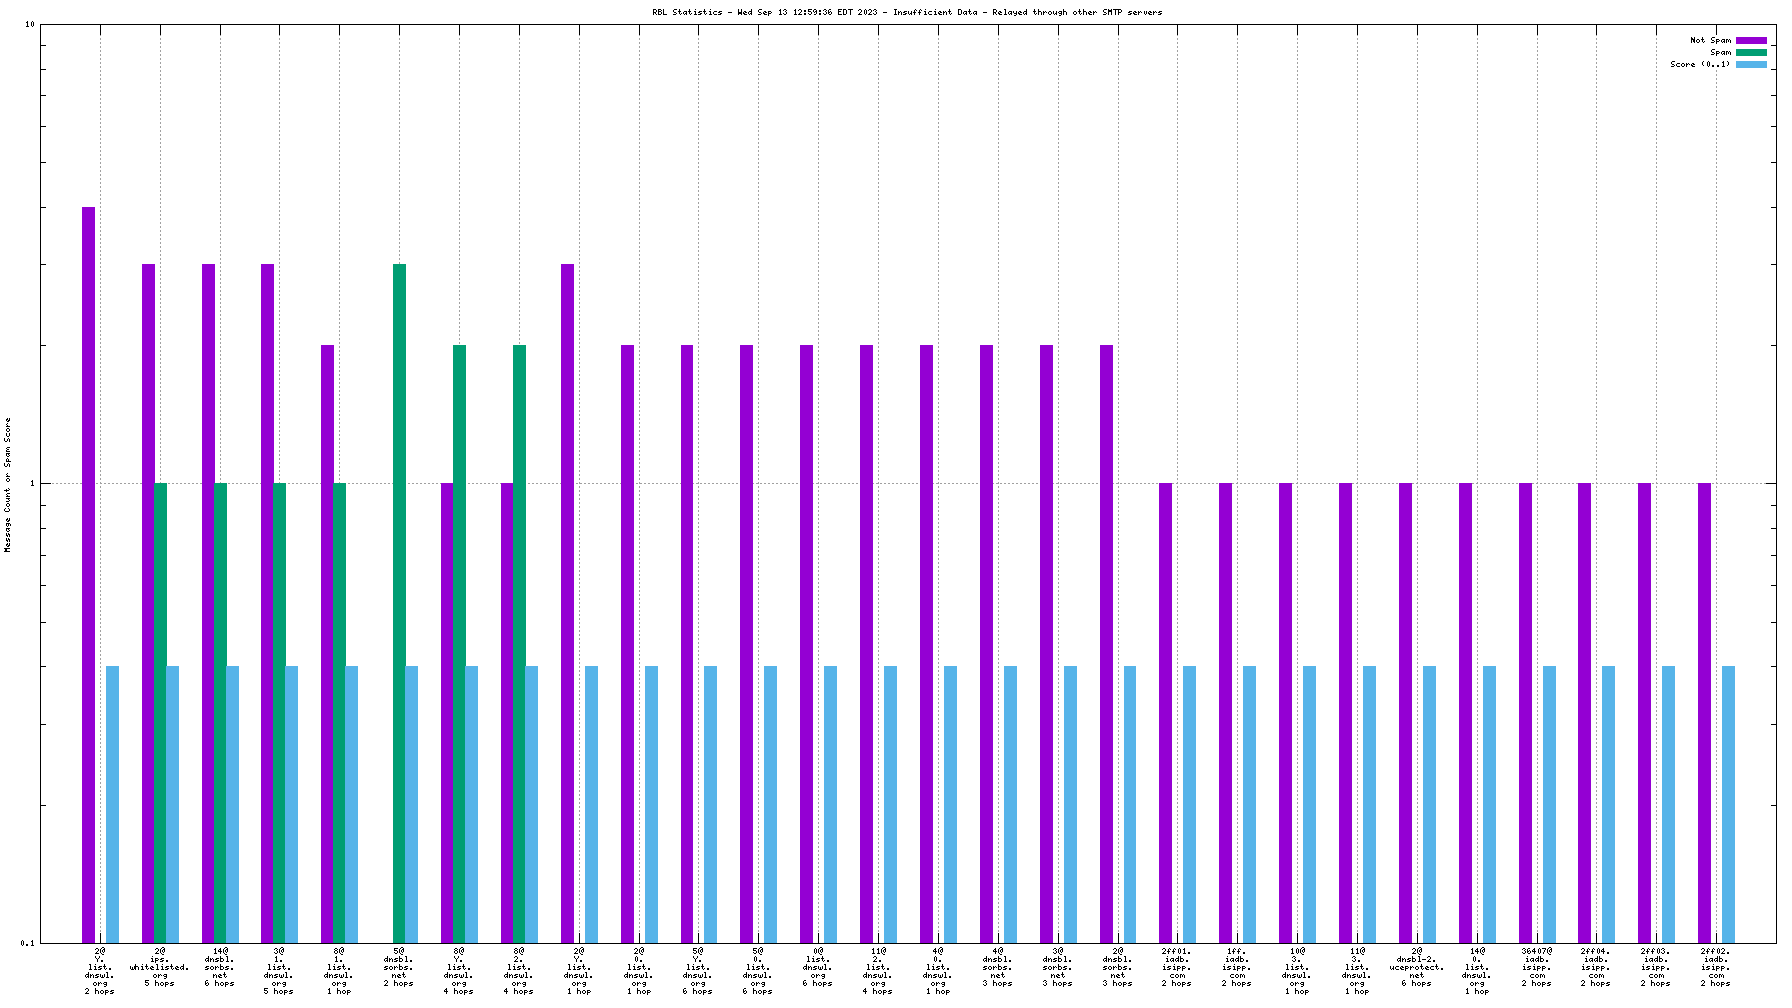Click the green bar above 'ips.whitelisted.org'
Viewport: 1792px width, 1008px height.
click(x=160, y=713)
